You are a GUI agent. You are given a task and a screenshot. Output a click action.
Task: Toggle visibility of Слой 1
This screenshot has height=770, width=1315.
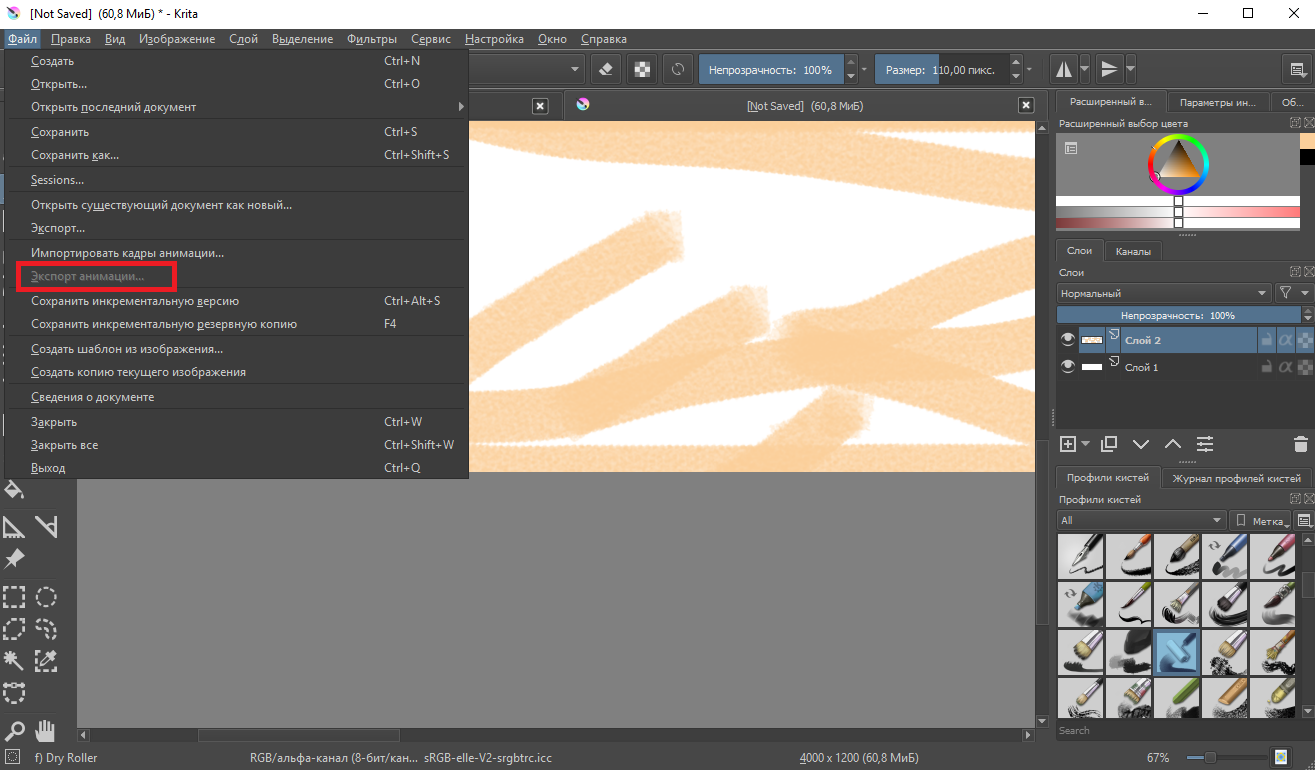1068,367
